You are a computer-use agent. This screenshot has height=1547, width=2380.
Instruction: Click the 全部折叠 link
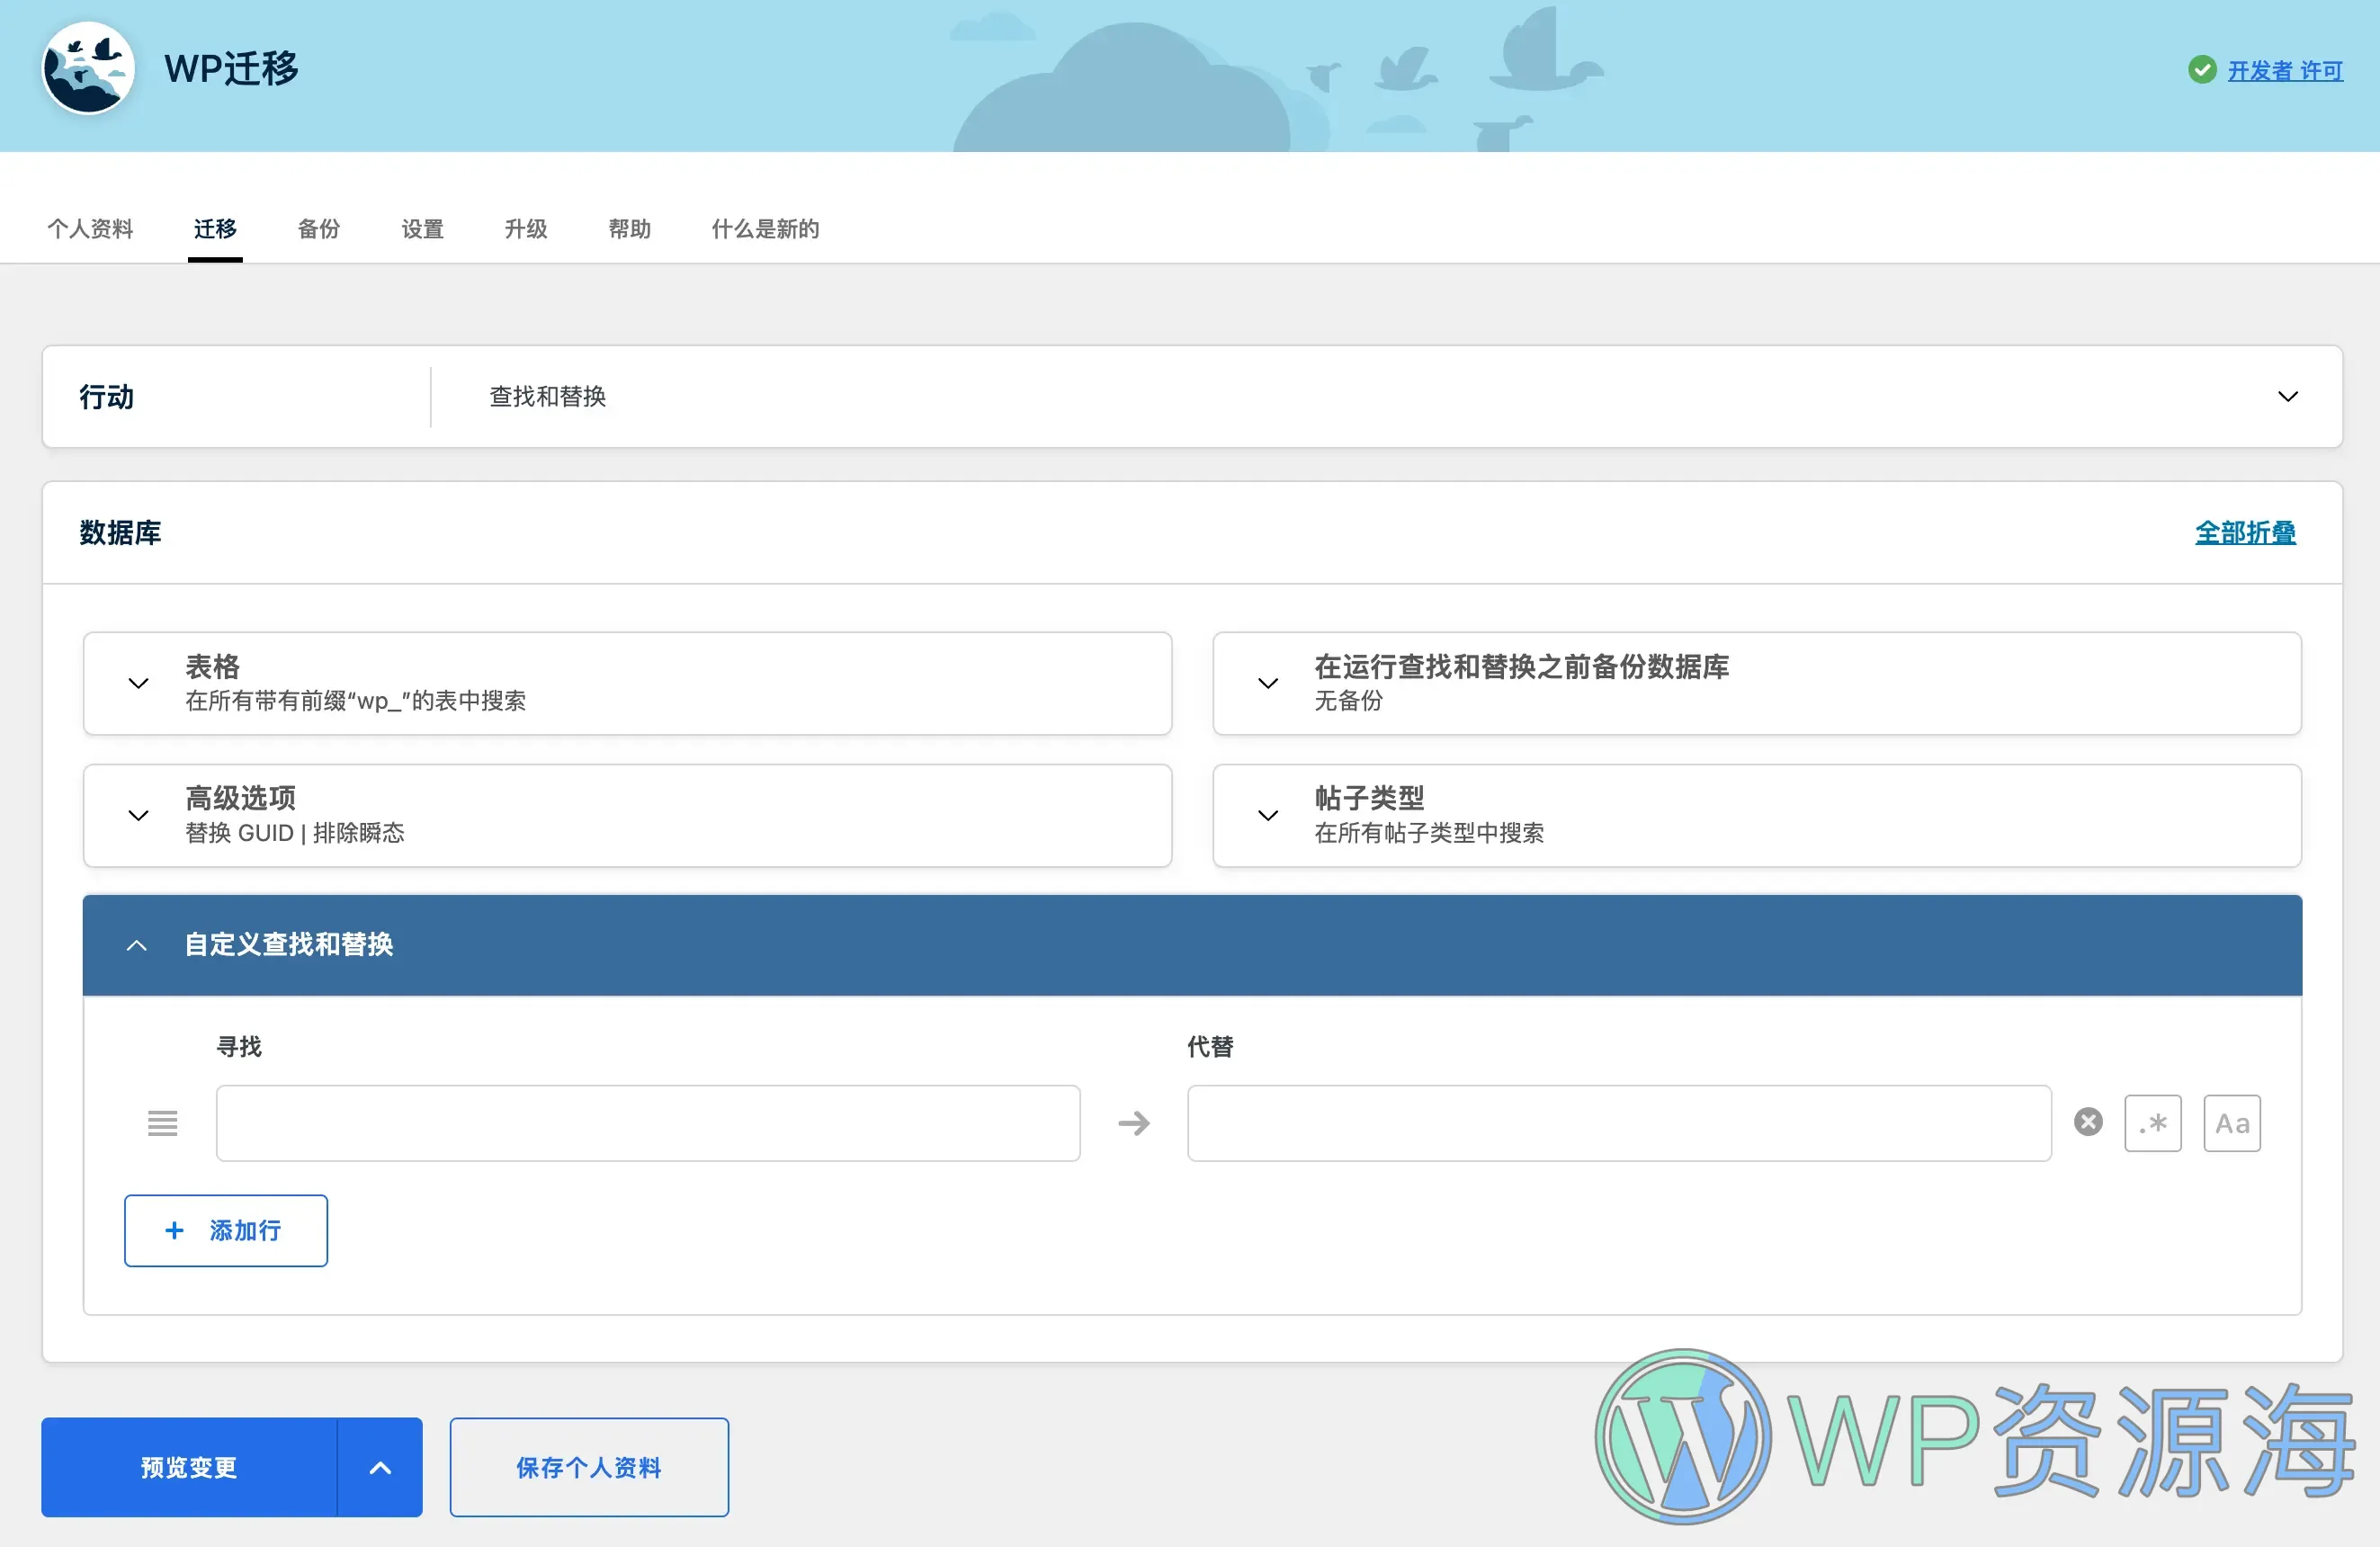[2244, 532]
